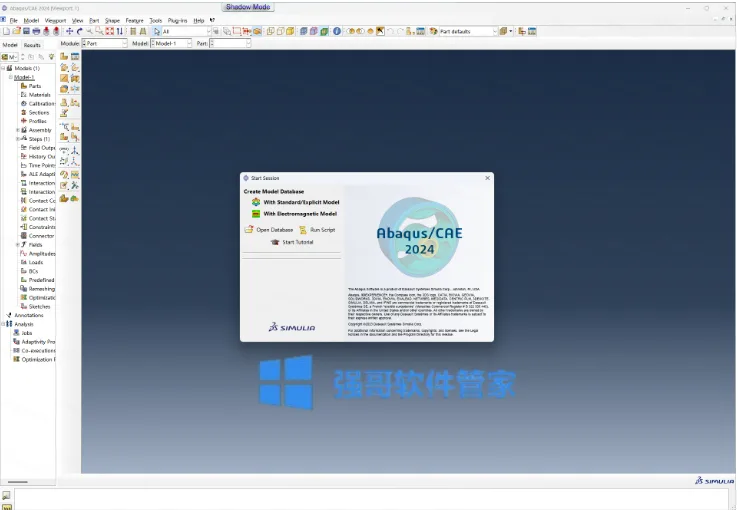The height and width of the screenshot is (510, 739).
Task: Click the New Model Database icon
Action: [x=7, y=31]
